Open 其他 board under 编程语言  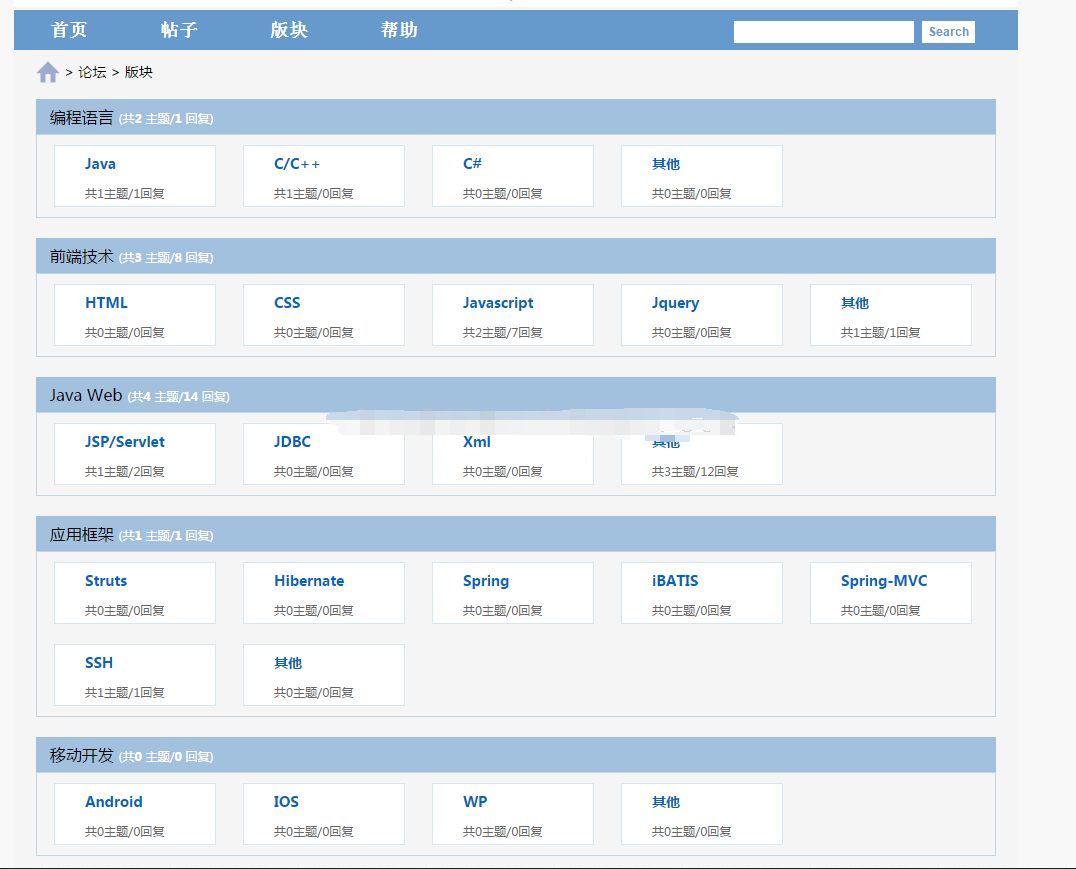click(x=666, y=164)
